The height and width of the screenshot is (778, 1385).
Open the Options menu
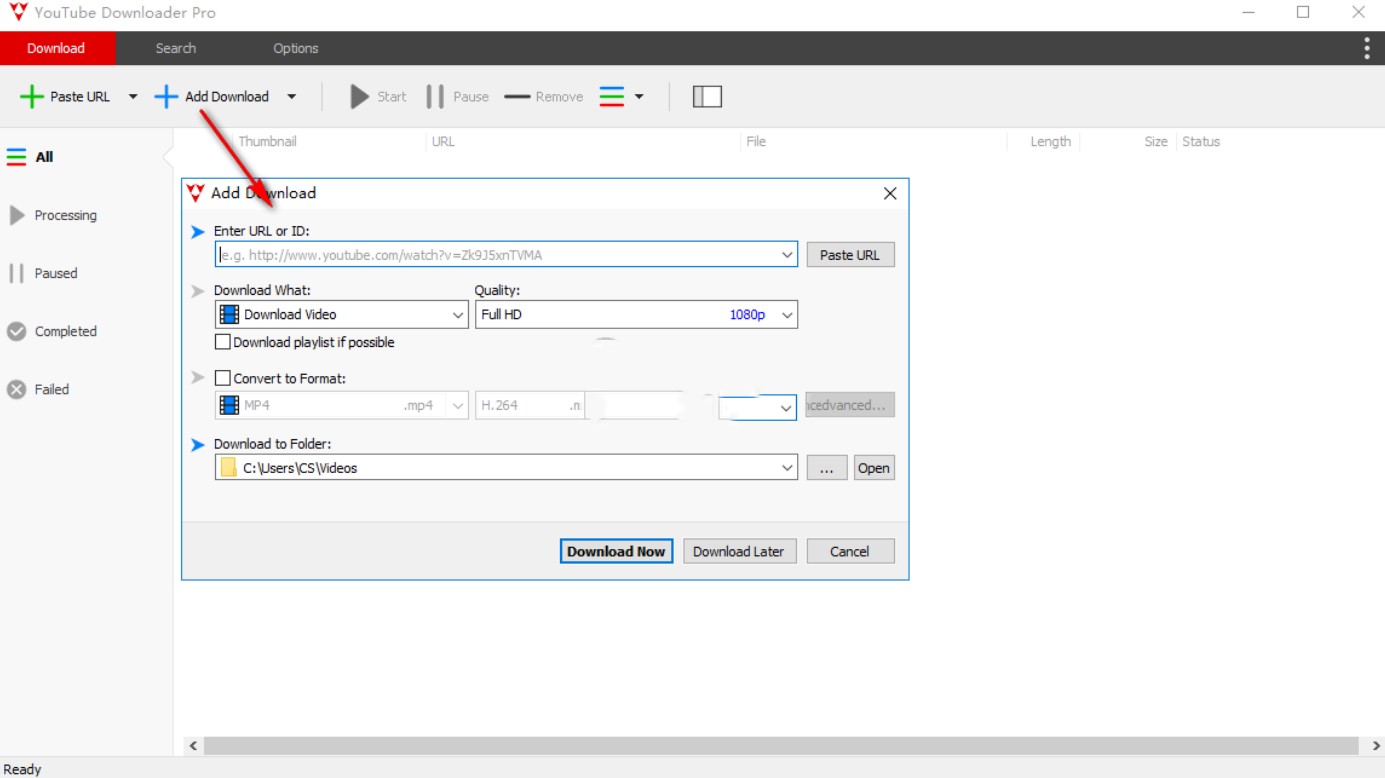click(295, 47)
